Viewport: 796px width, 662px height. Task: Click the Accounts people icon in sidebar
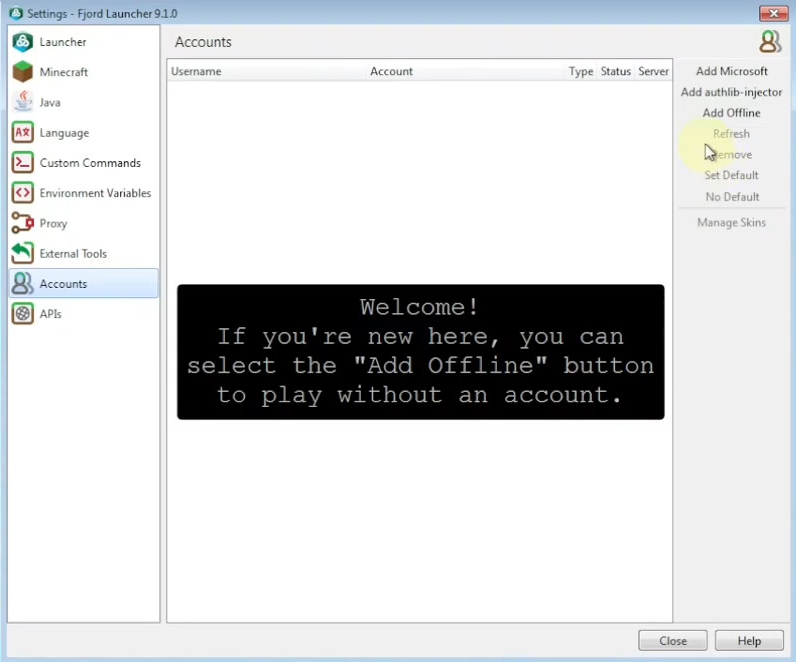pyautogui.click(x=22, y=284)
